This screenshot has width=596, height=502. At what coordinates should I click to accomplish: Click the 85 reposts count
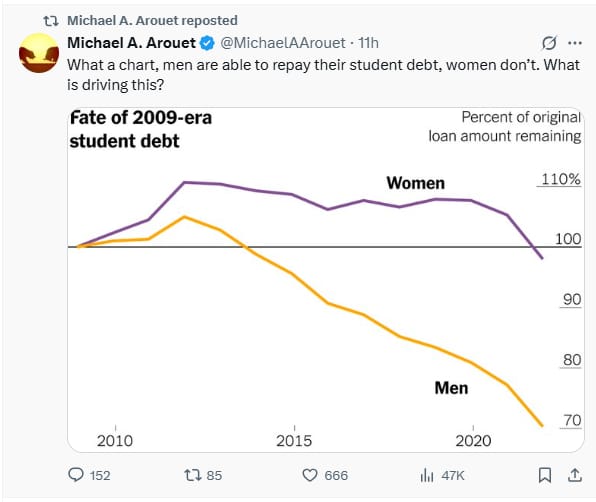[214, 475]
